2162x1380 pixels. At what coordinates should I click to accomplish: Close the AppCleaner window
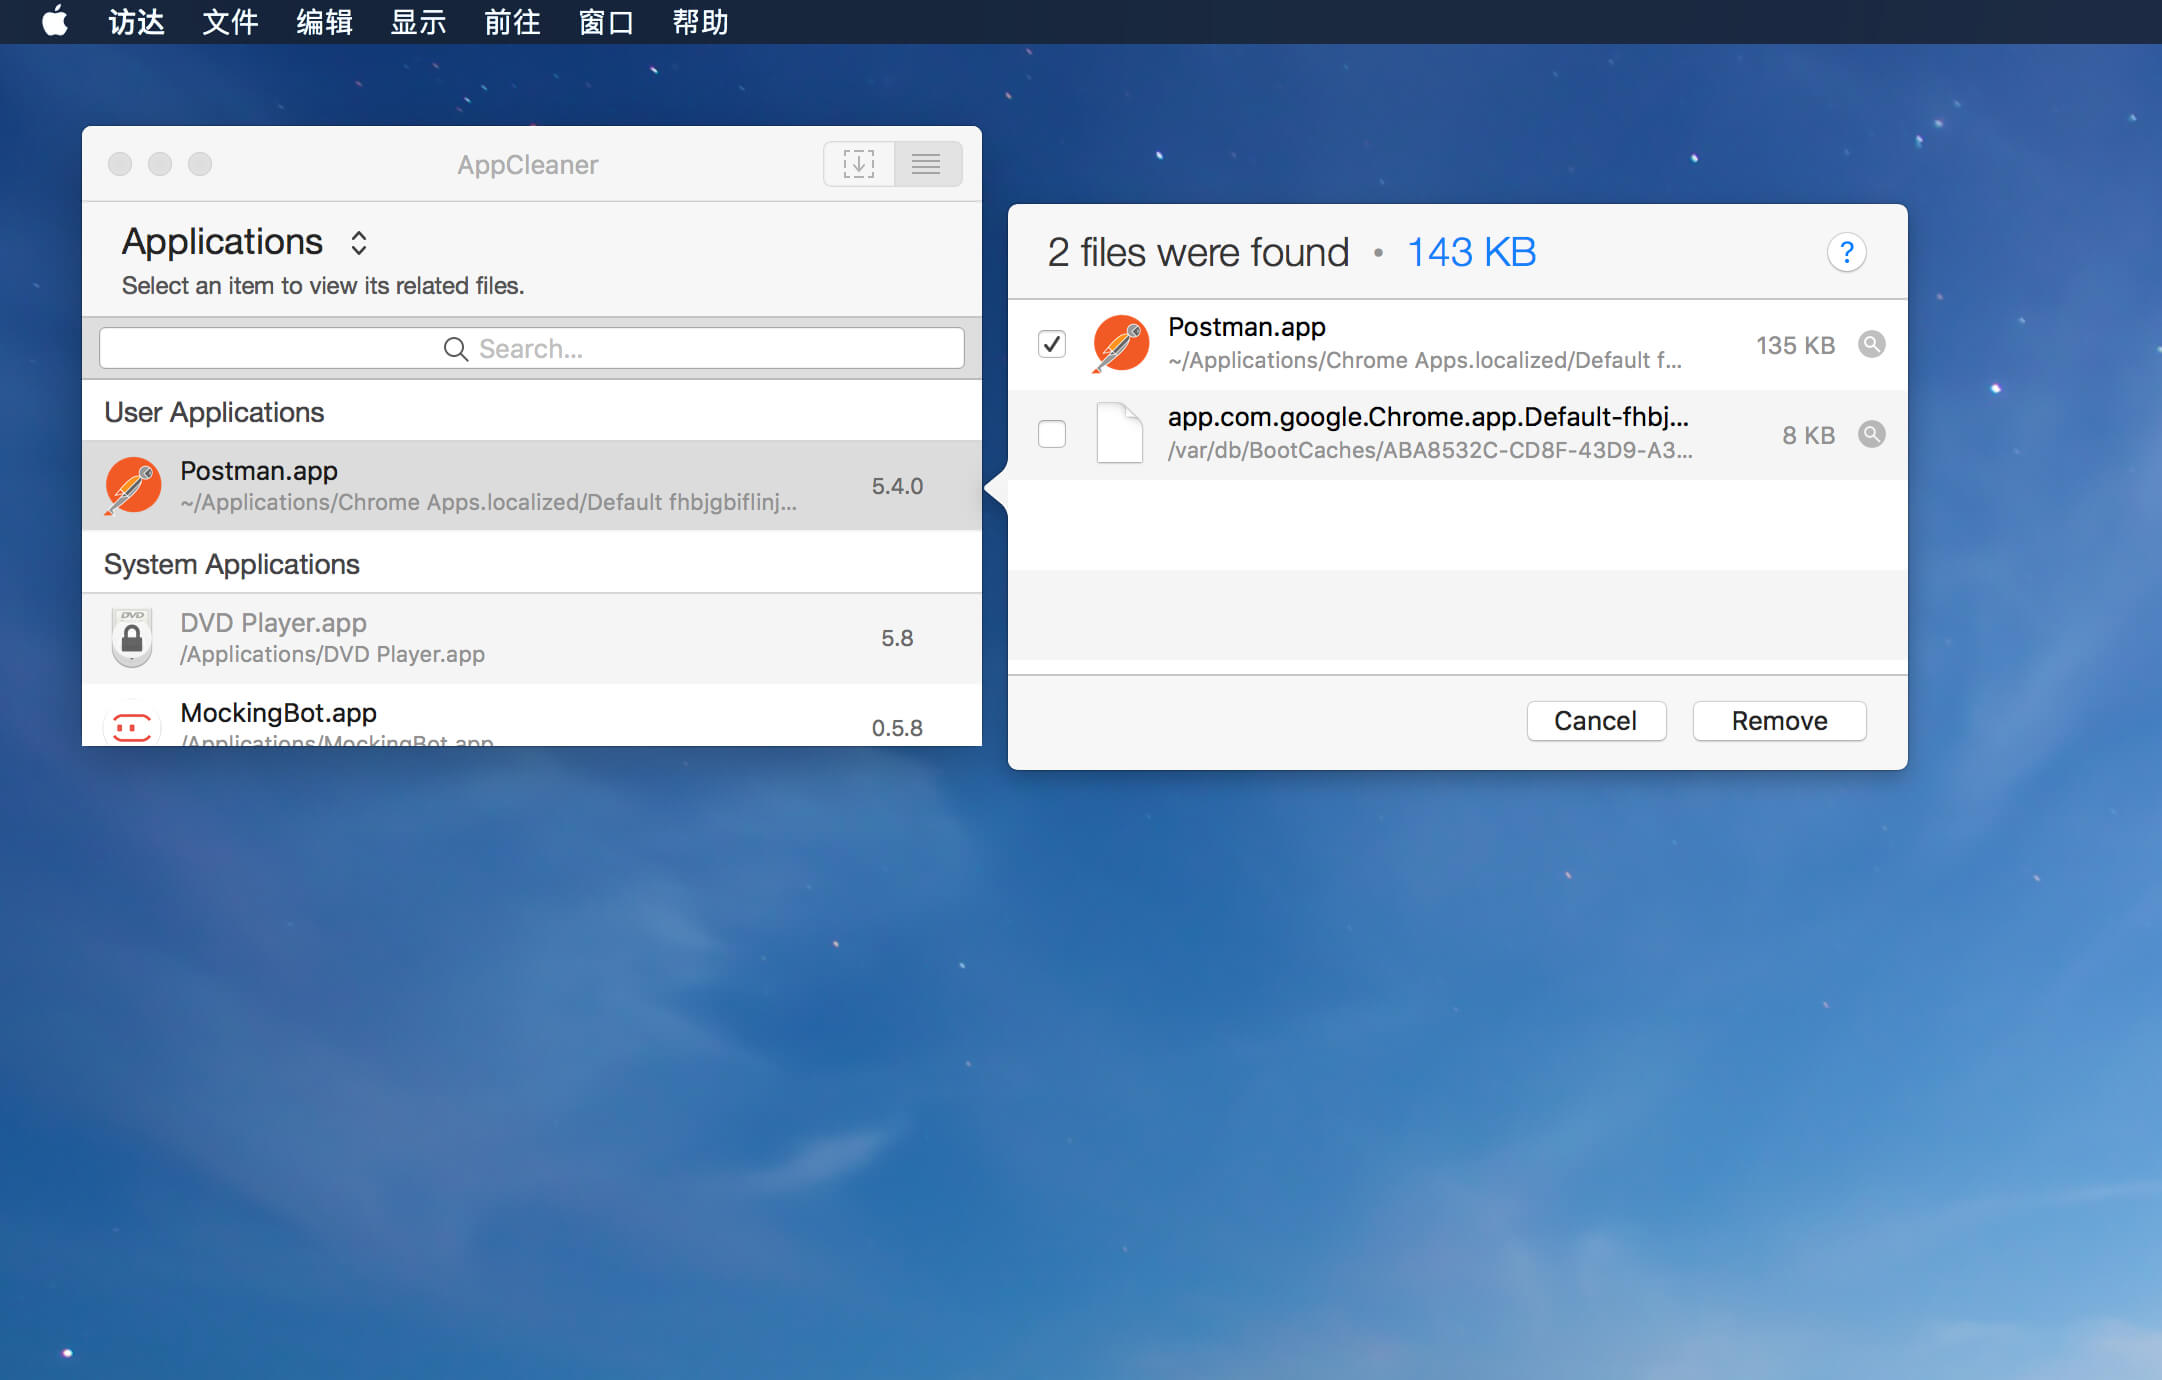120,164
